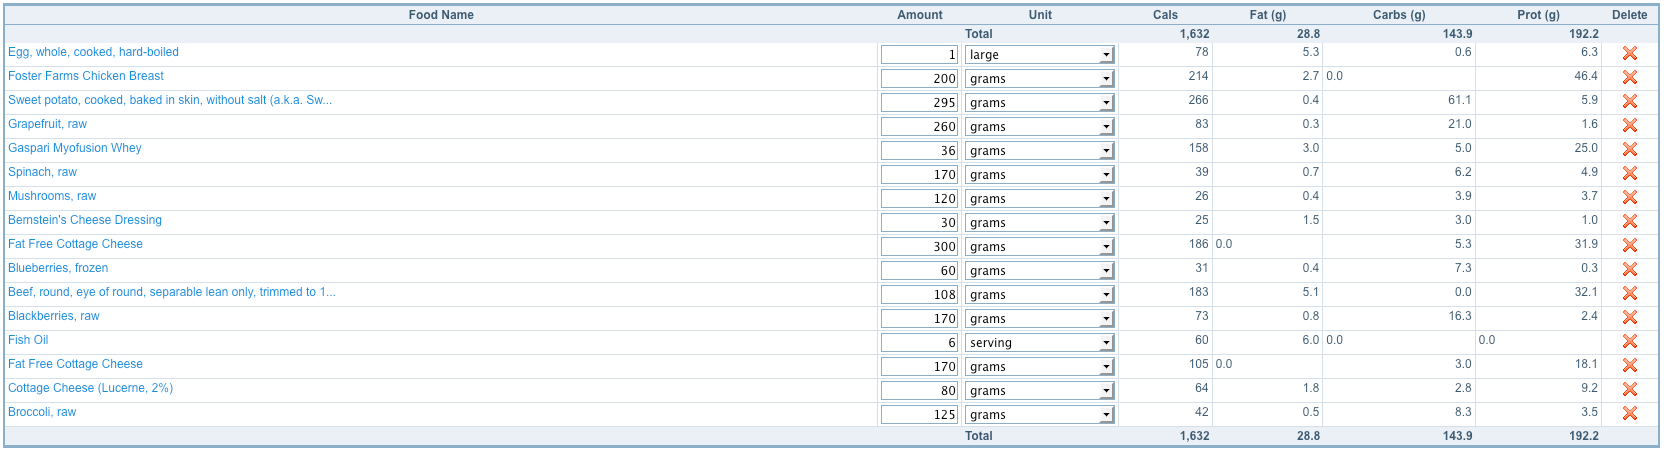This screenshot has width=1664, height=454.
Task: Remove the Blueberries, frozen entry
Action: pyautogui.click(x=1629, y=270)
